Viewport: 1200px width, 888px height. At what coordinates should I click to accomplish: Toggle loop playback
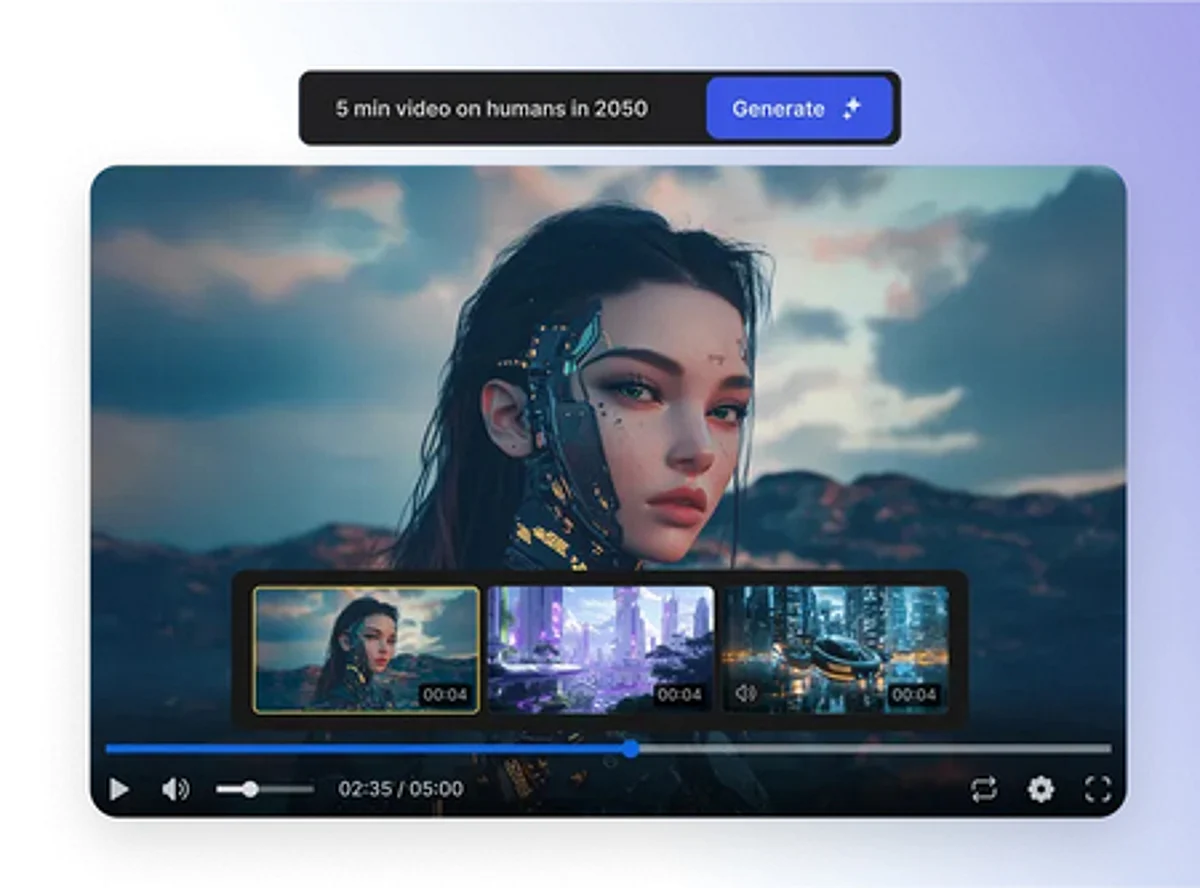click(984, 789)
